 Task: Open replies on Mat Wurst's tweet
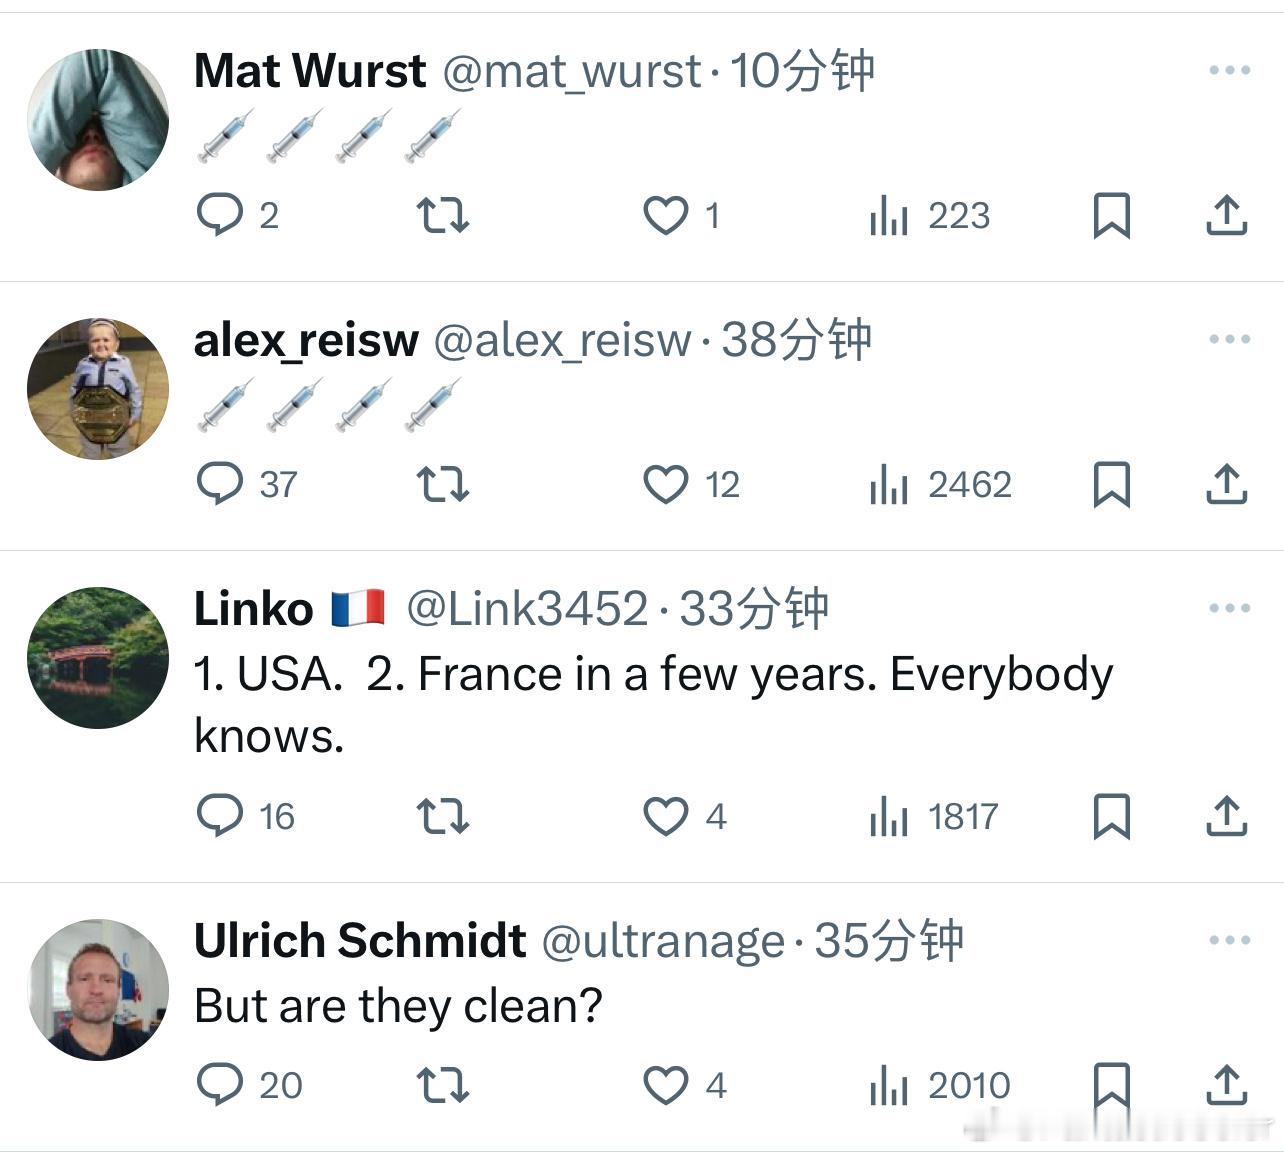tap(237, 215)
